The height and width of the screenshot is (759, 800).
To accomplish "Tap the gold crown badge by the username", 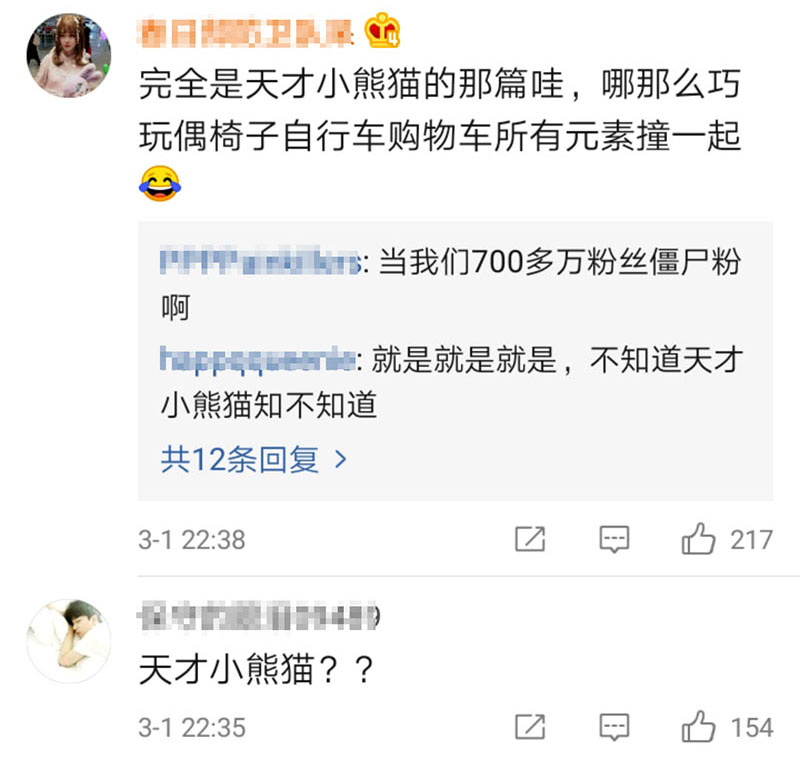I will 382,31.
